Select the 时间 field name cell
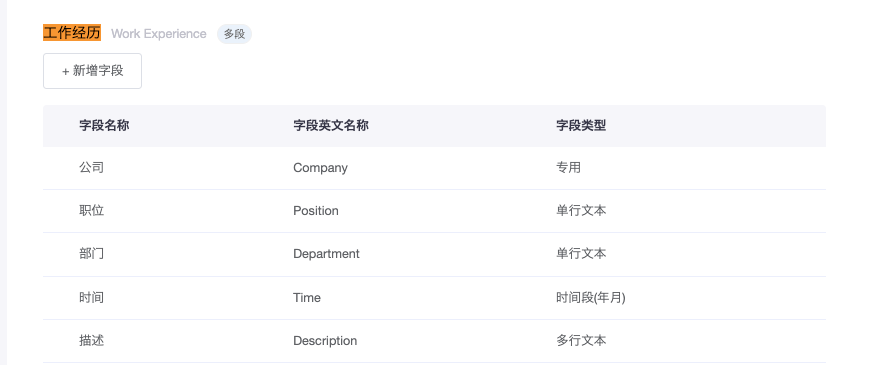This screenshot has height=365, width=887. 92,298
